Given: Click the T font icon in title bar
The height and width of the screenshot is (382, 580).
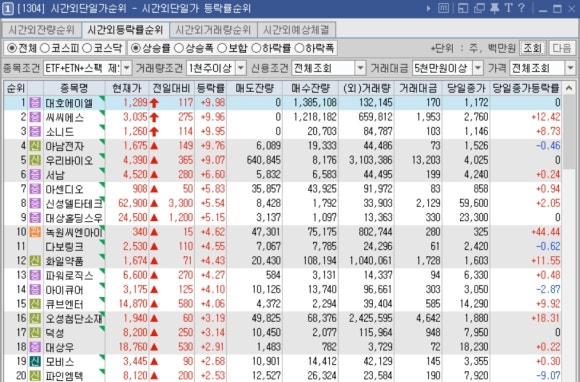Looking at the screenshot, I should click(509, 8).
